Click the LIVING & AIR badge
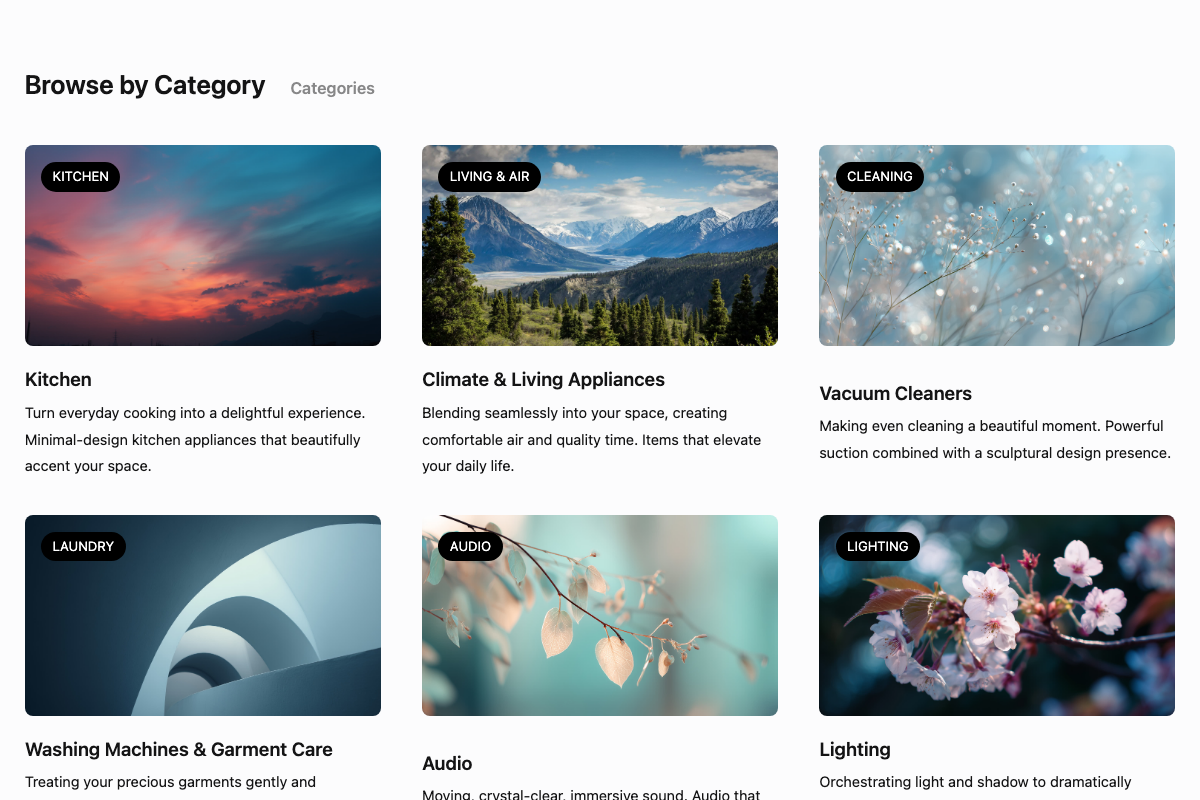 (x=489, y=177)
